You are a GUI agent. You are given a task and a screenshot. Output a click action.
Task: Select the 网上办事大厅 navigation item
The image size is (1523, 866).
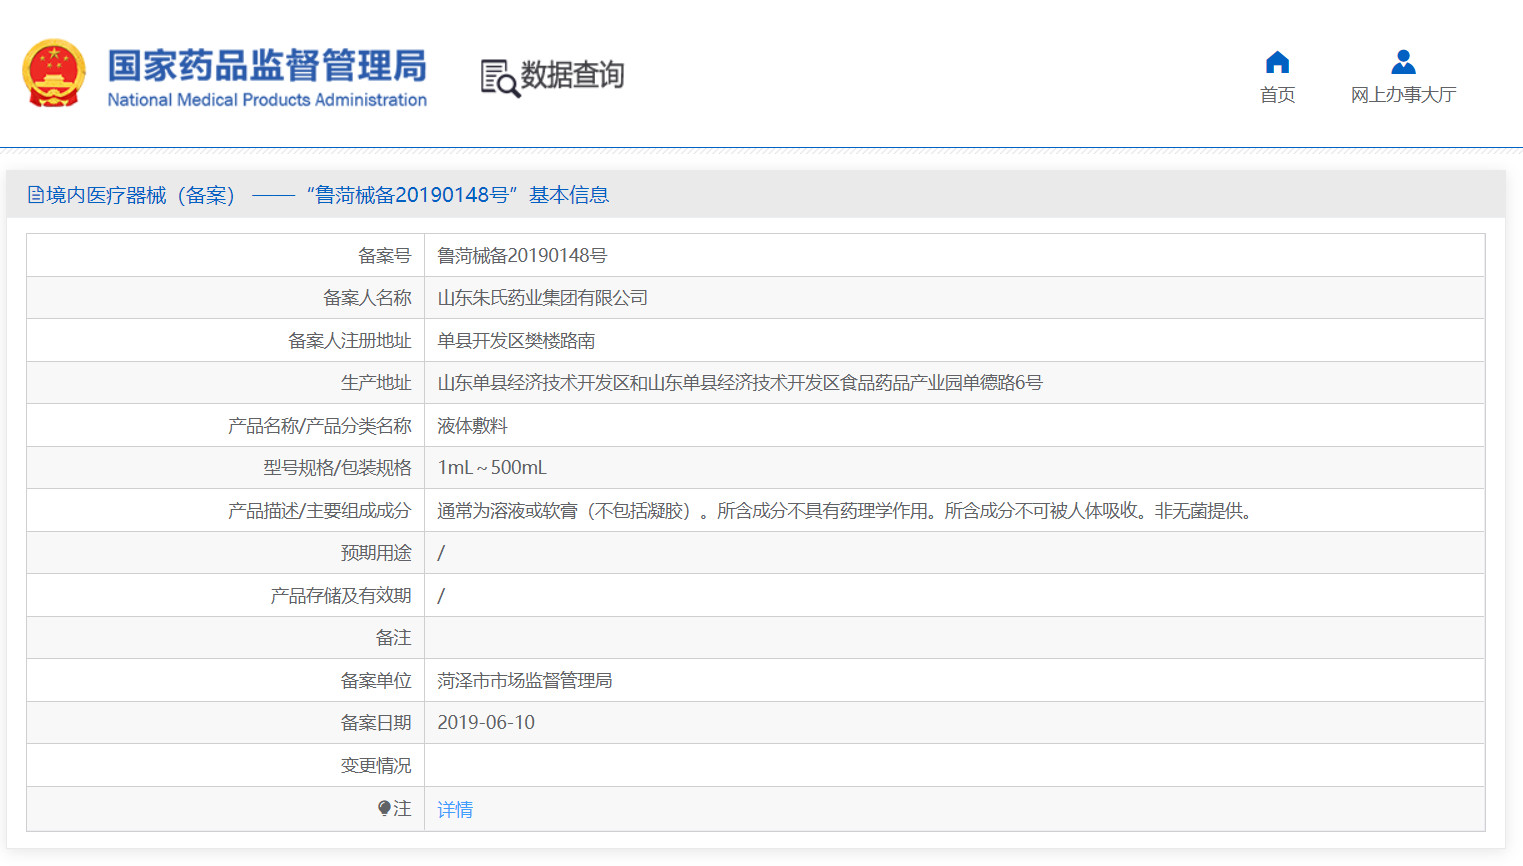click(1403, 93)
